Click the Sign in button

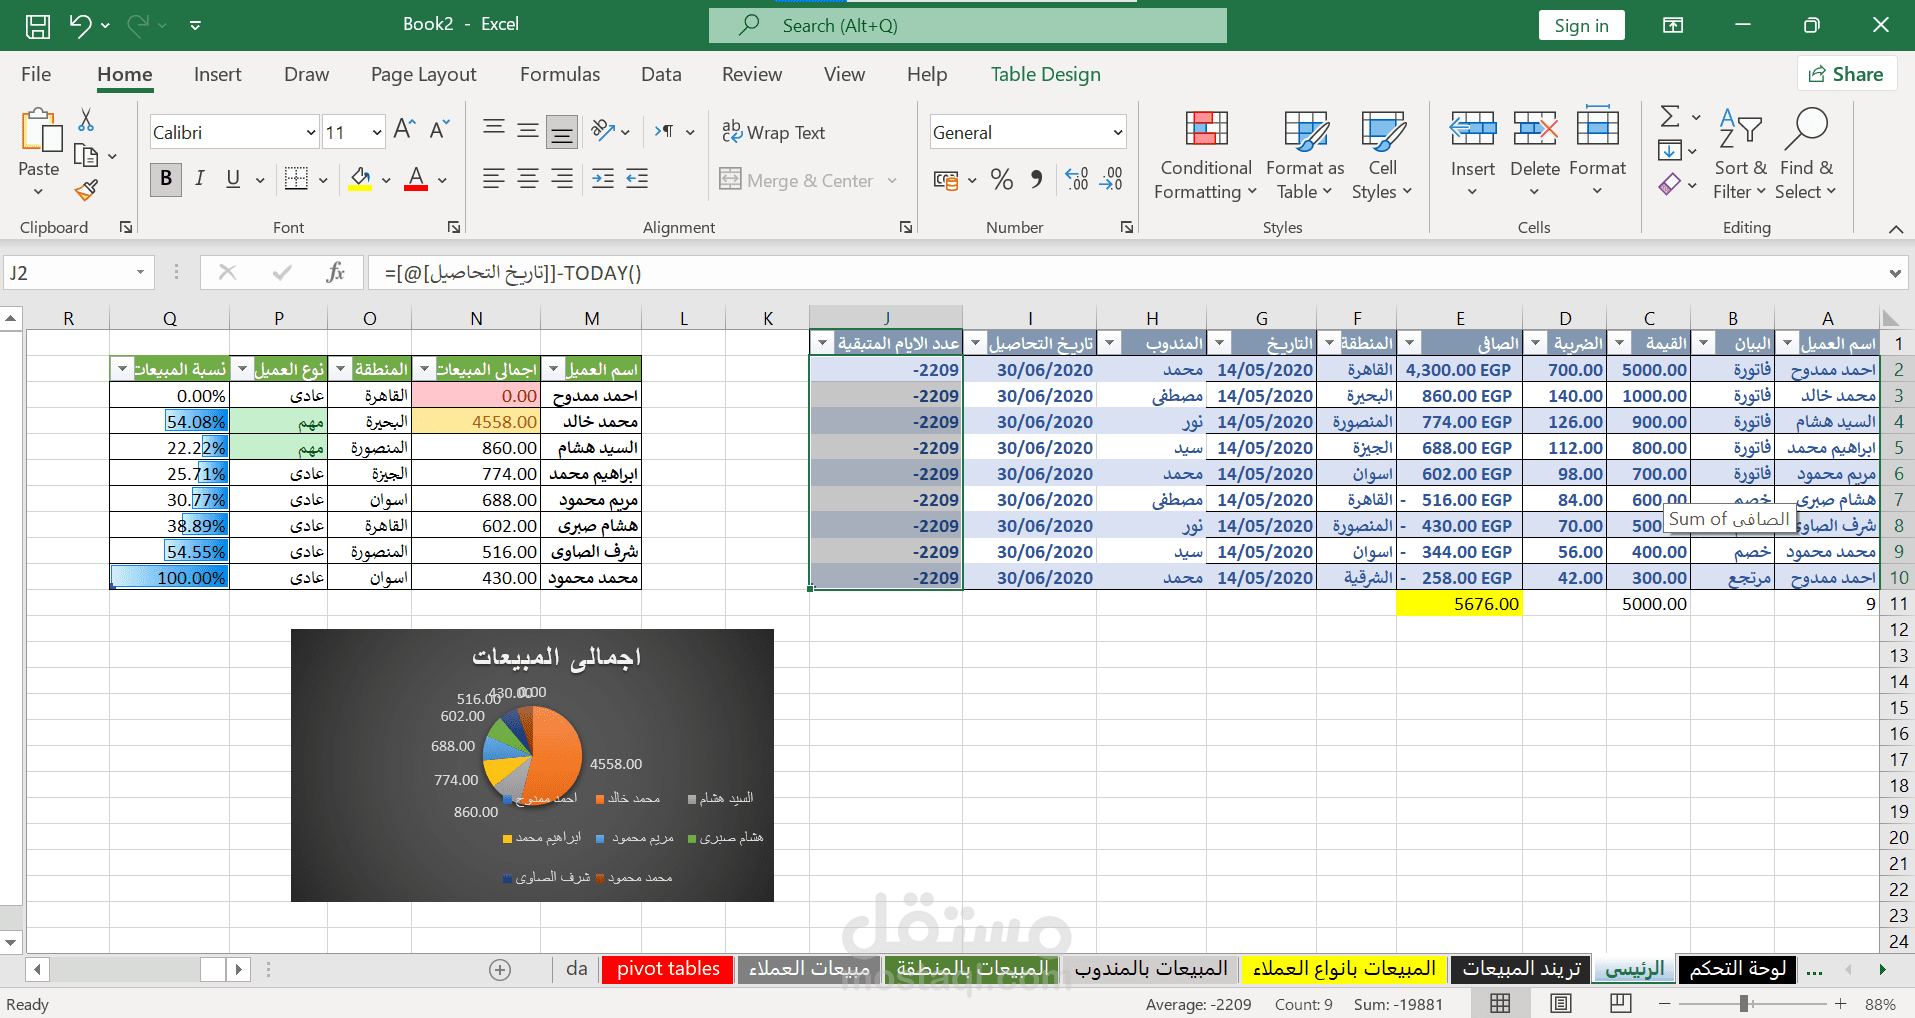[1581, 25]
